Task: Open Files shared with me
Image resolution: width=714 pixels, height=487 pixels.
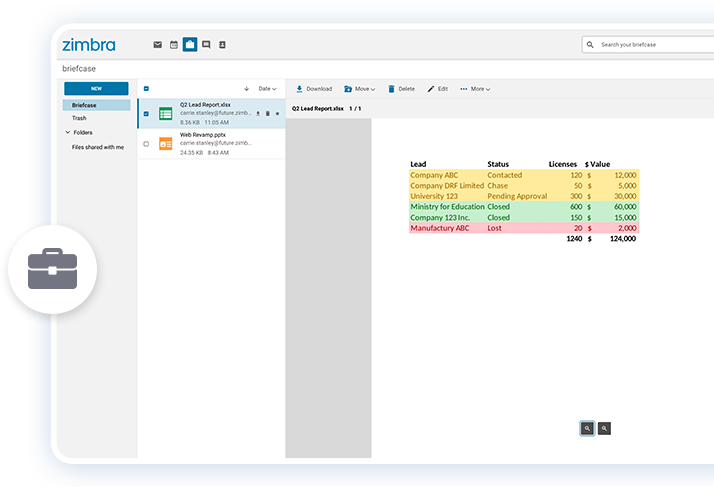Action: (98, 147)
